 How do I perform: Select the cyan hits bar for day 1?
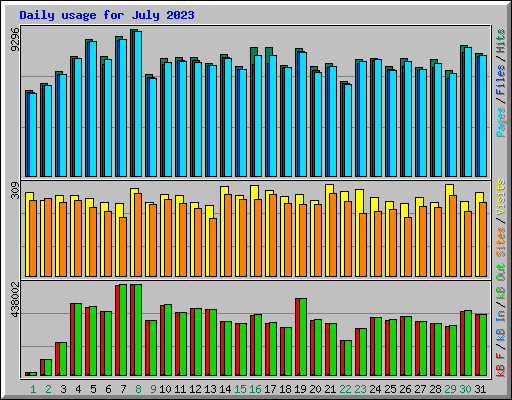pos(33,135)
